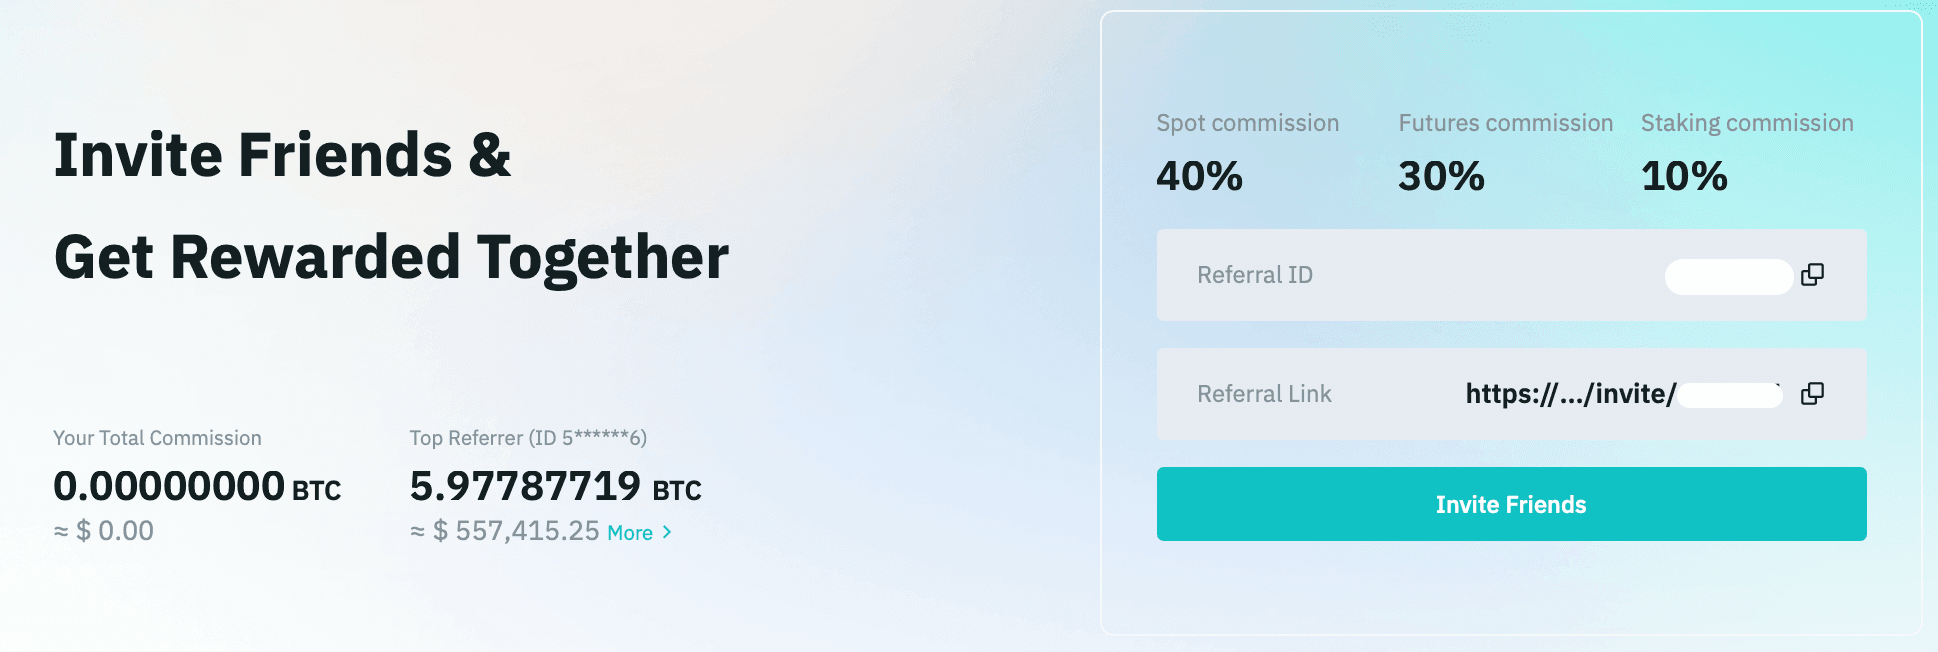Click the 40% spot commission value

coord(1199,177)
